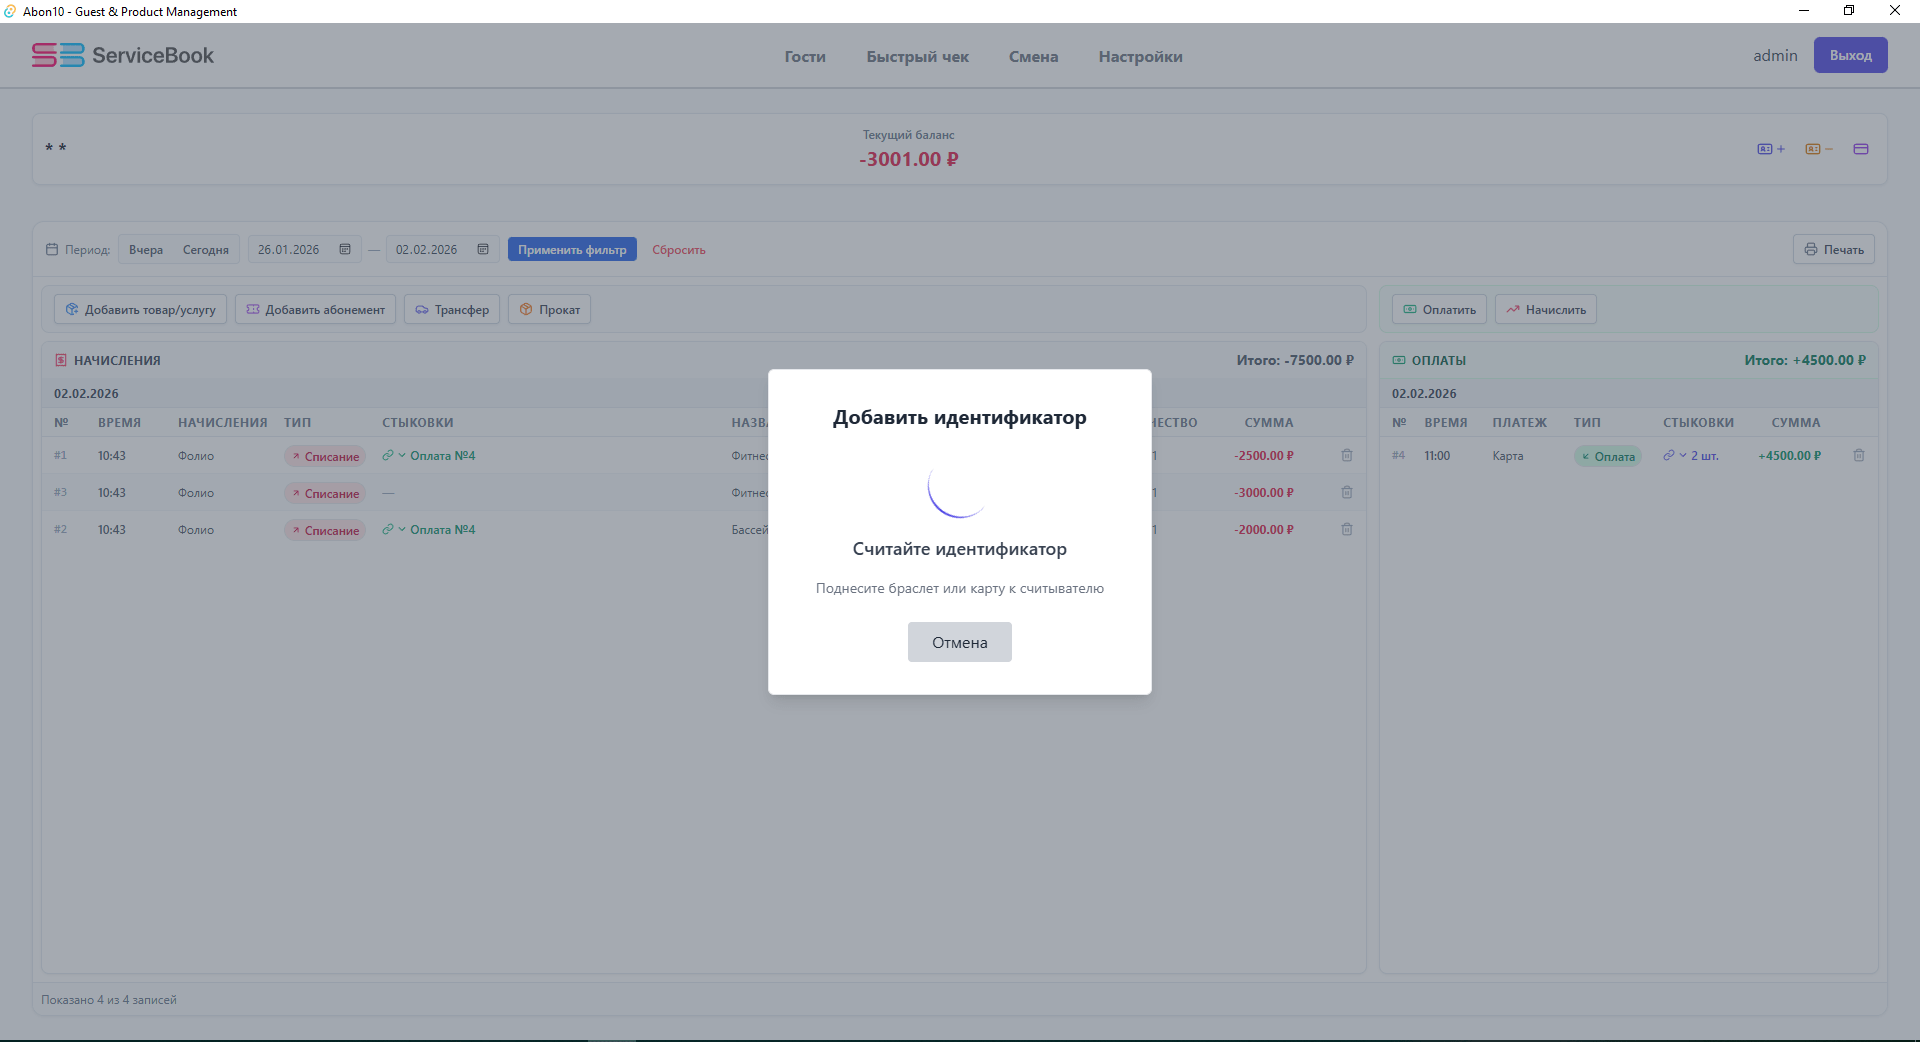Click the СУММА header in charges table
The width and height of the screenshot is (1920, 1042).
[x=1268, y=423]
